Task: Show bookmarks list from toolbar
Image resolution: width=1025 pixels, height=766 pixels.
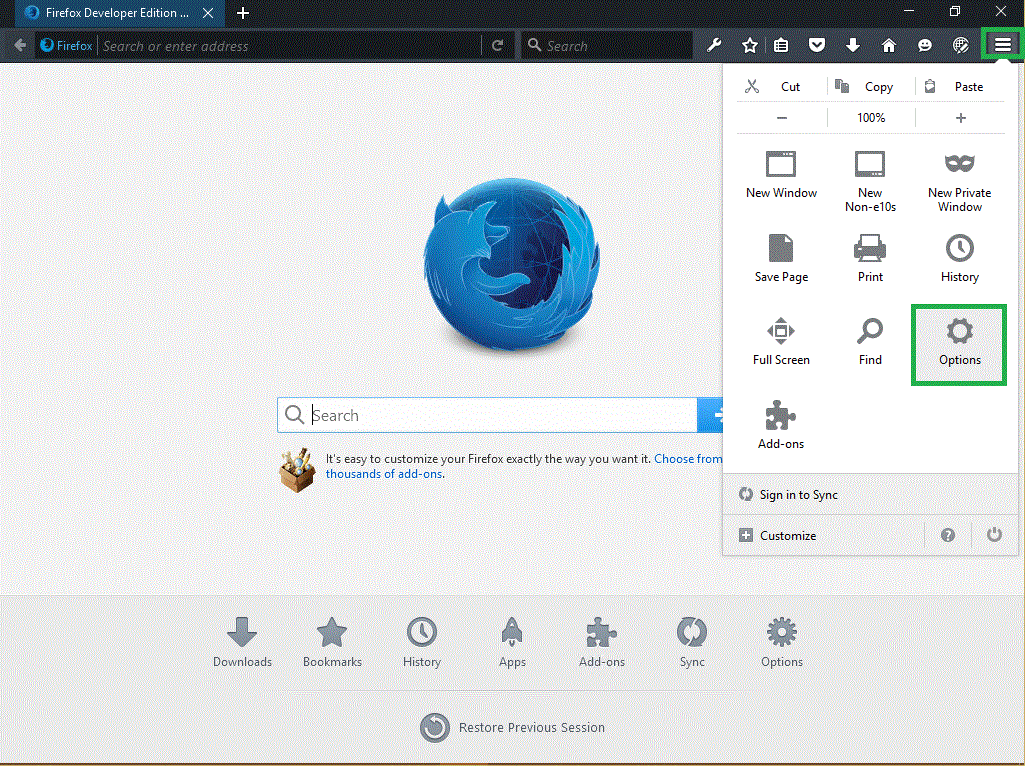Action: pyautogui.click(x=782, y=45)
